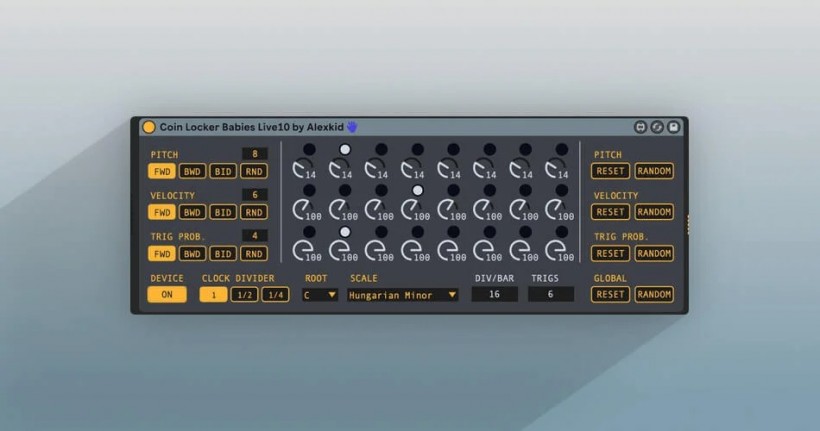
Task: Set Pitch direction to BWD
Action: 192,171
